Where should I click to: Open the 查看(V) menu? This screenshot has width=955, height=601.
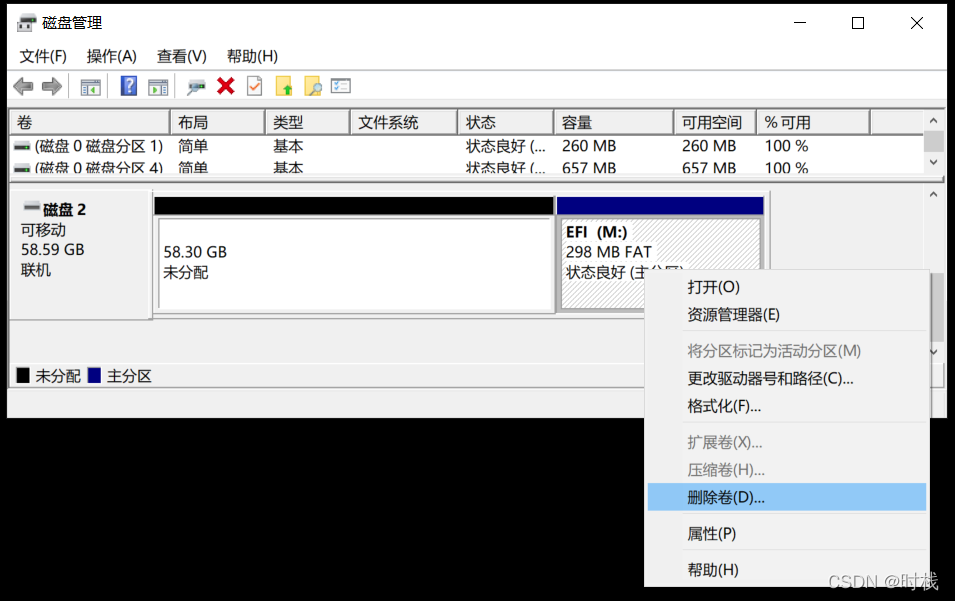(x=181, y=56)
